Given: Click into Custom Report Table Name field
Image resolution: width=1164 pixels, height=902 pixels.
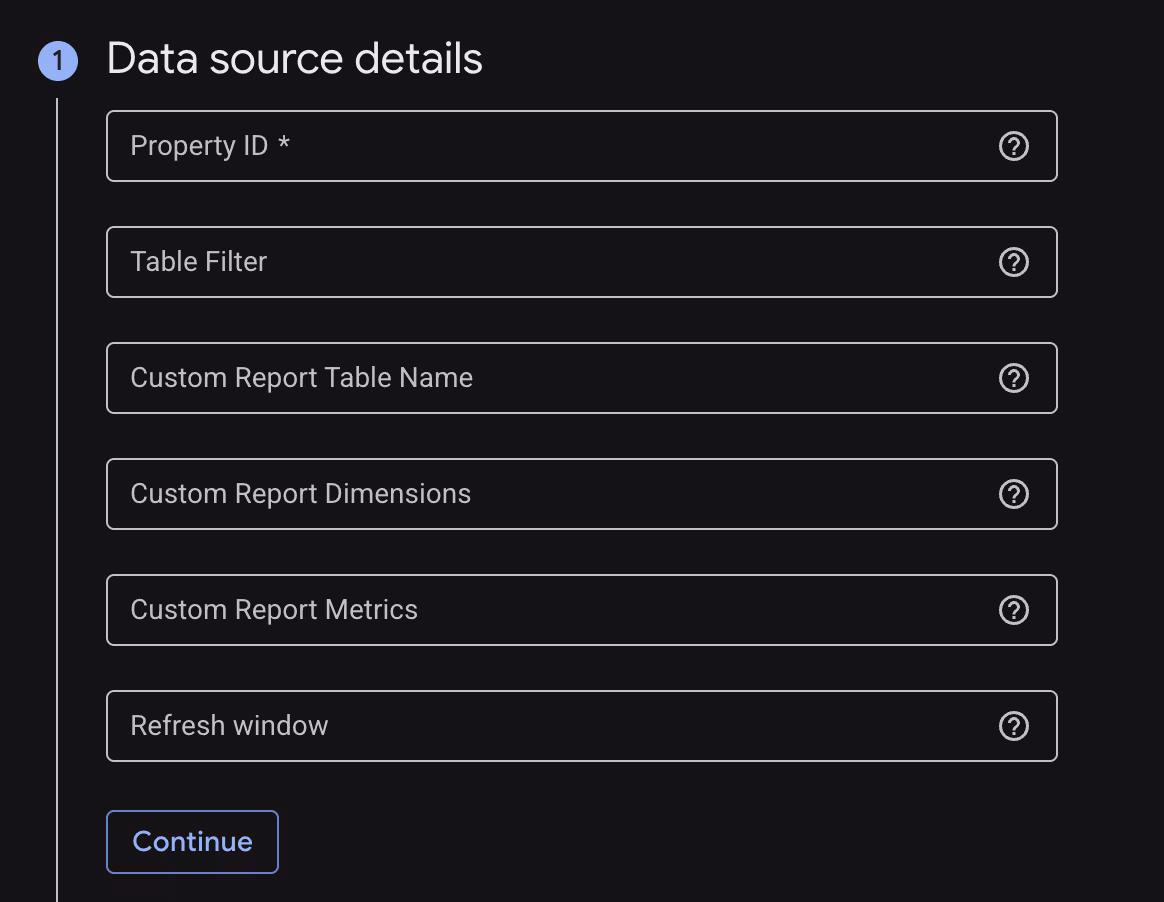Looking at the screenshot, I should pyautogui.click(x=581, y=378).
